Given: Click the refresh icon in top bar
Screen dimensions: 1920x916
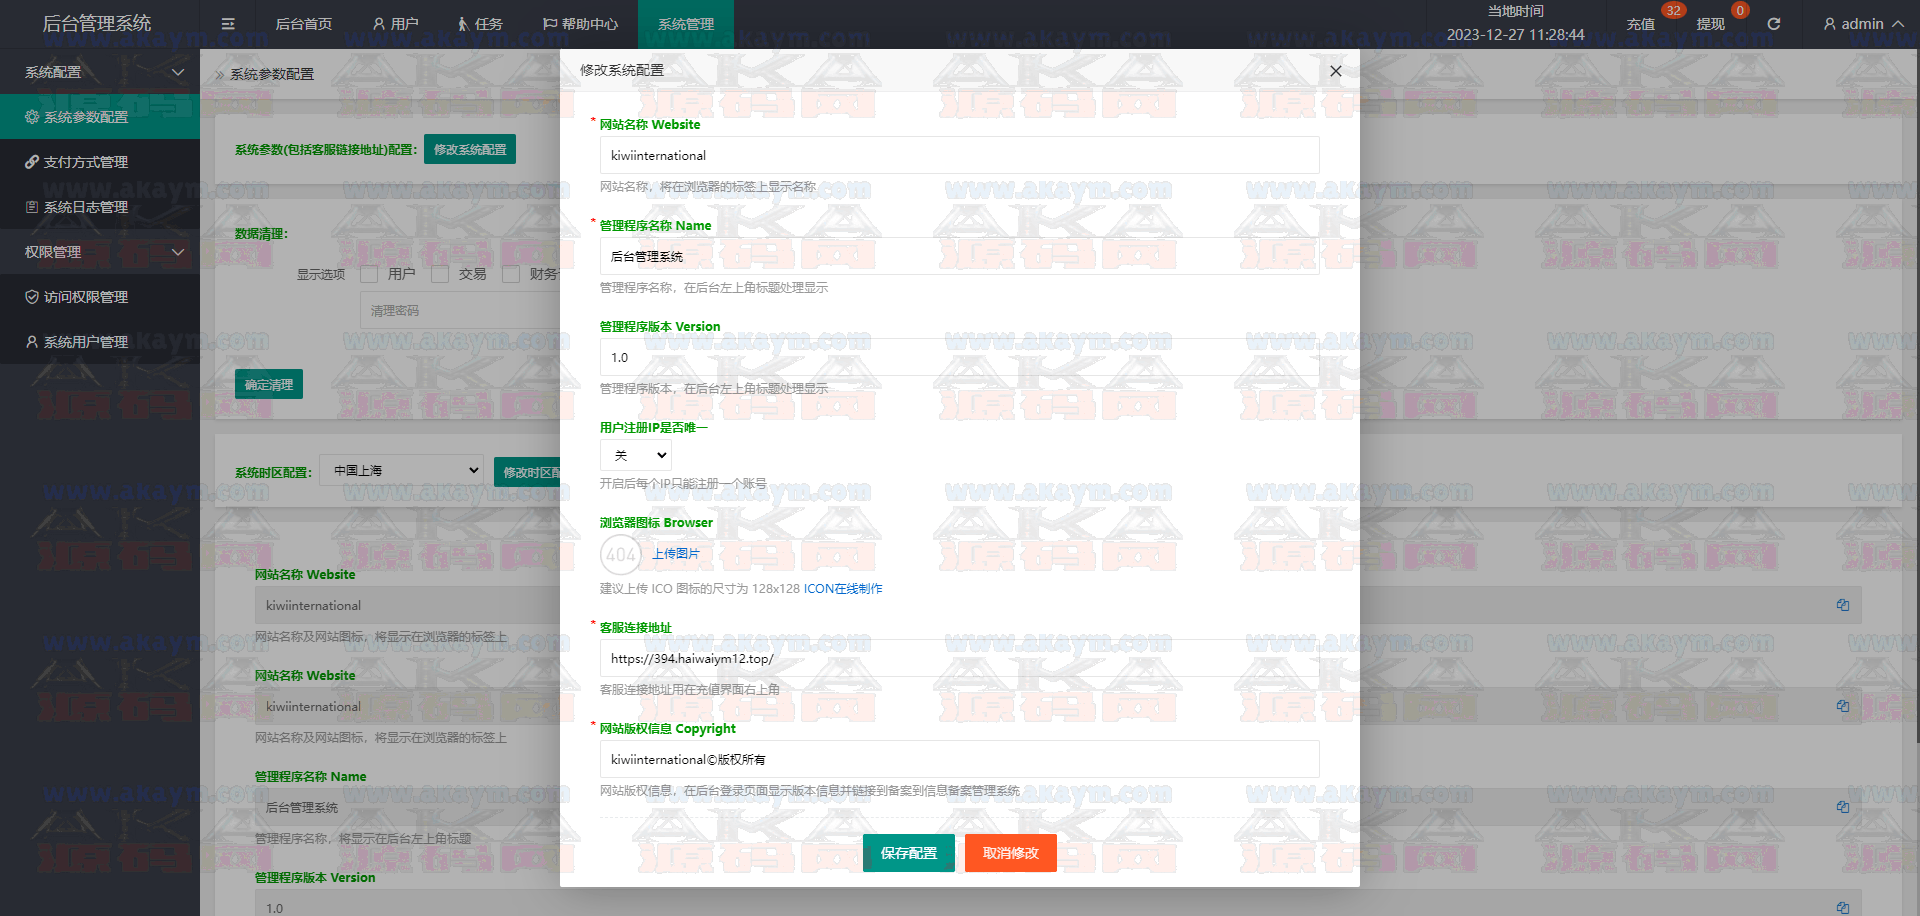Looking at the screenshot, I should (1773, 24).
